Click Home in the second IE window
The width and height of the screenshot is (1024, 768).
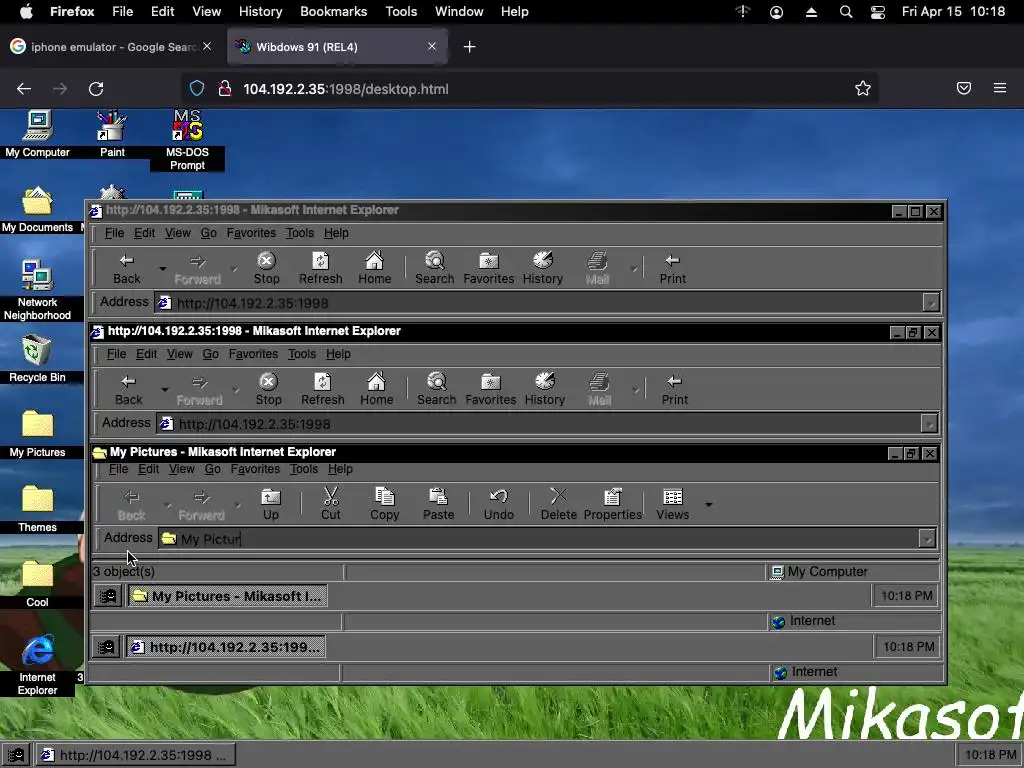click(x=376, y=389)
